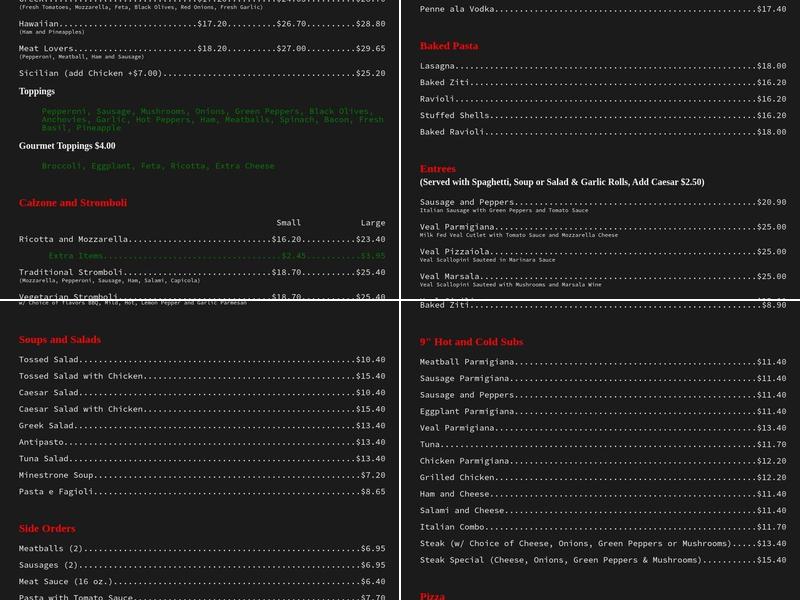Click the red Entrees heading

click(x=438, y=169)
